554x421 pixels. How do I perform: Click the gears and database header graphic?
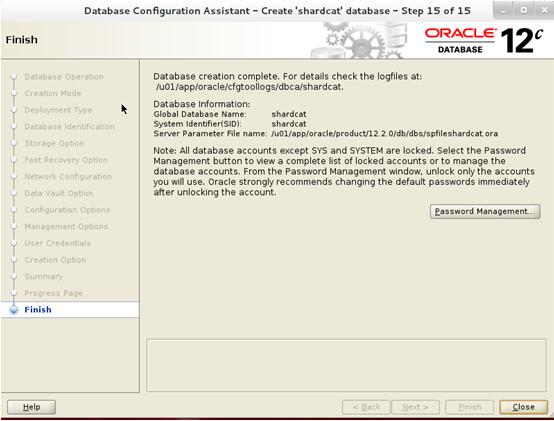tap(359, 40)
